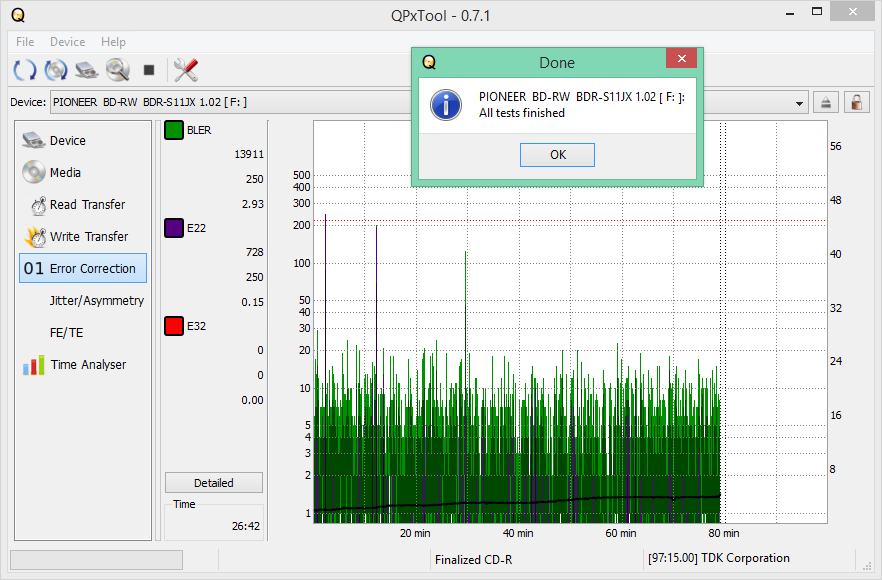Toggle the drive lock icon

[x=857, y=102]
